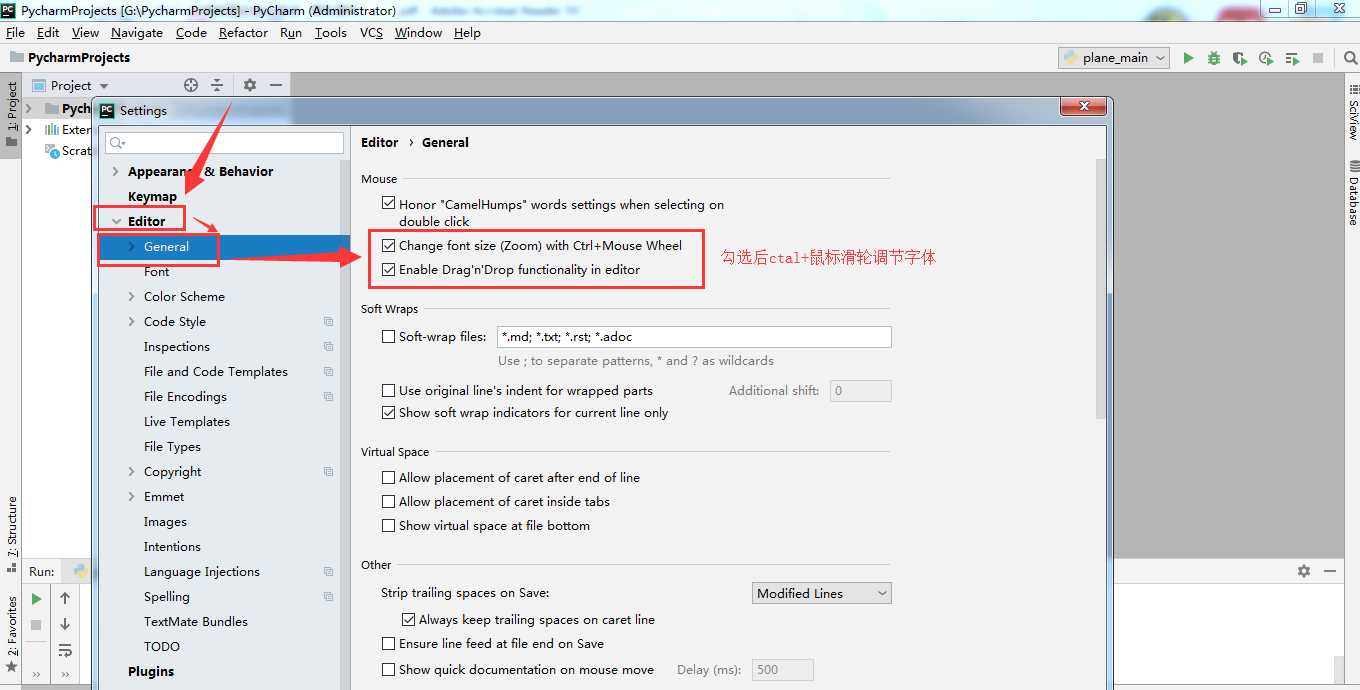Run plane_main with the green play icon
The height and width of the screenshot is (690, 1360).
[1188, 58]
